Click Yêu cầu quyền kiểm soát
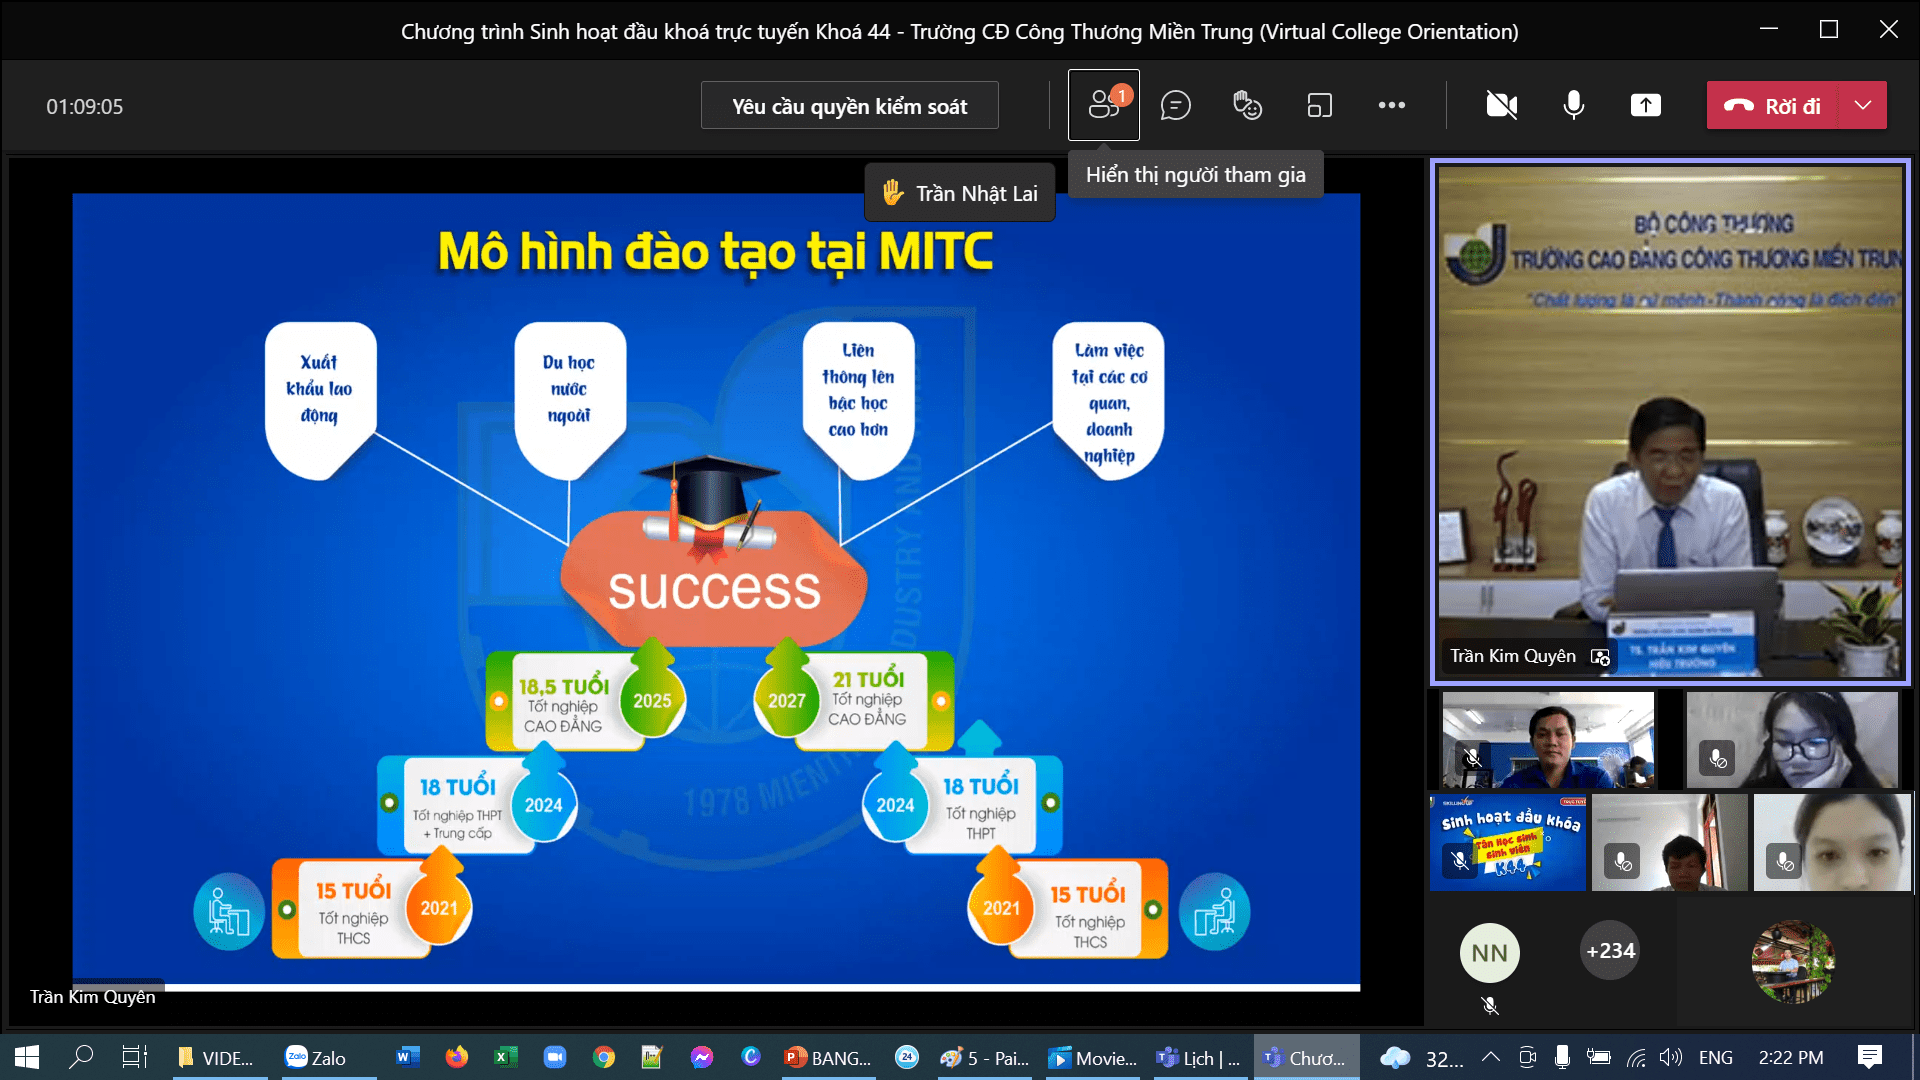Screen dimensions: 1920x1080 (849, 106)
